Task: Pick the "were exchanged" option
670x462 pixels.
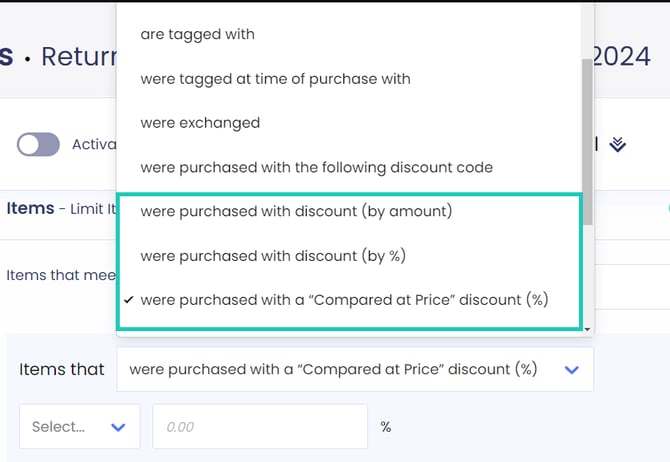Action: [x=200, y=122]
